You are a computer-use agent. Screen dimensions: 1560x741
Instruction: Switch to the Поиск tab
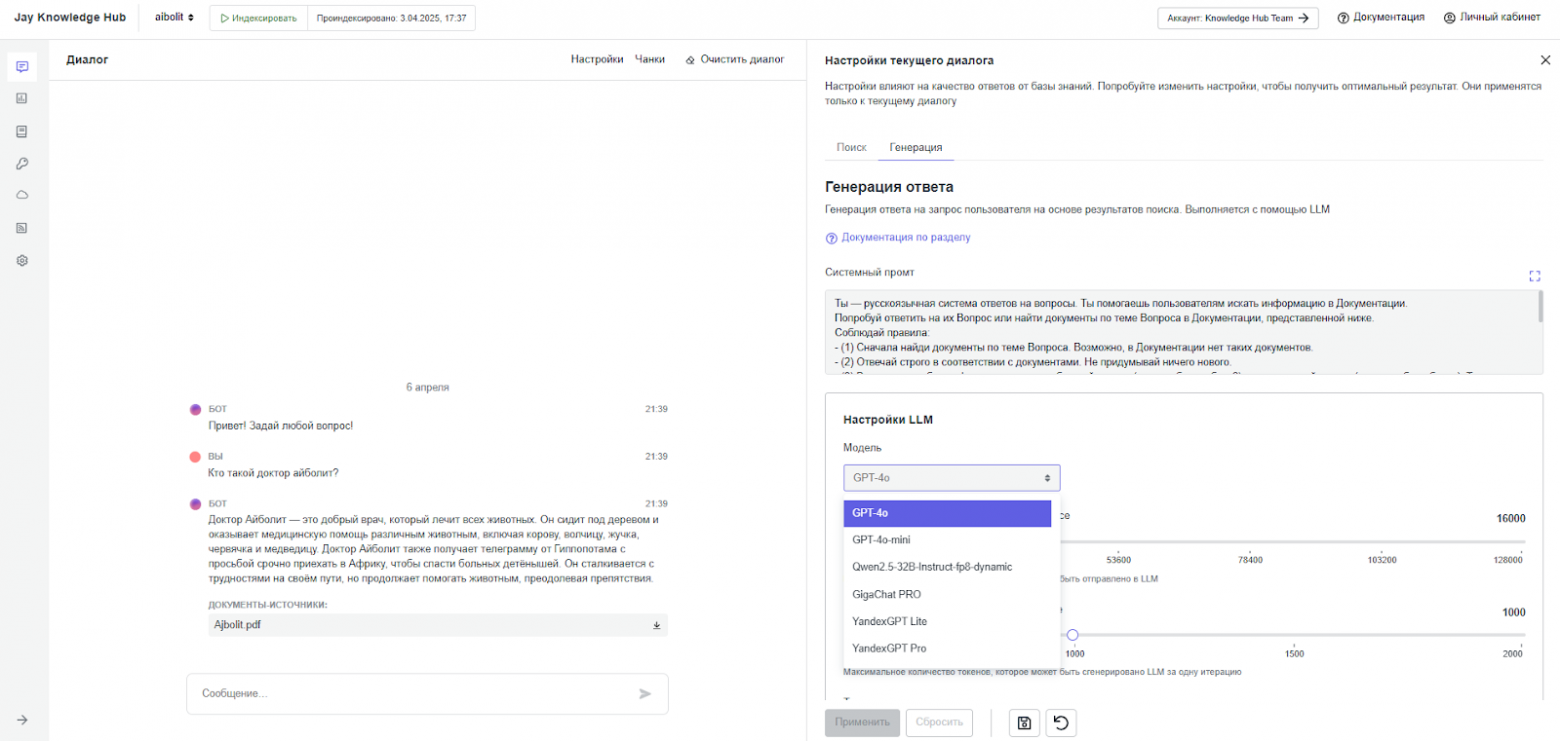[x=851, y=147]
